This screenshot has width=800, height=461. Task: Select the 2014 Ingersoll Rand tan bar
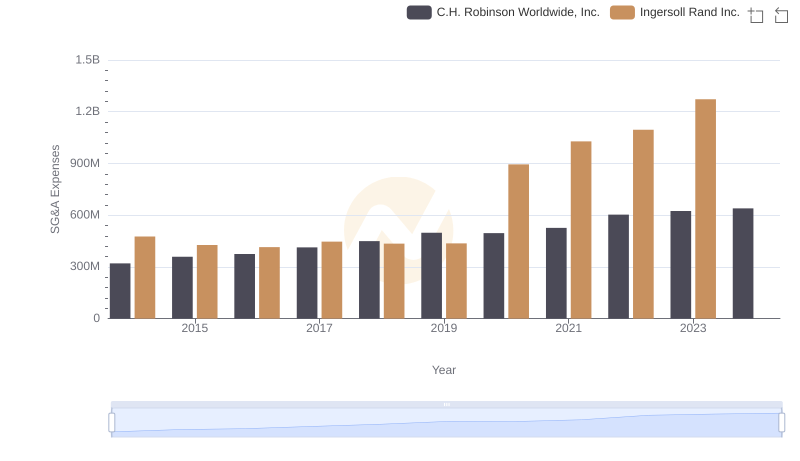(145, 278)
